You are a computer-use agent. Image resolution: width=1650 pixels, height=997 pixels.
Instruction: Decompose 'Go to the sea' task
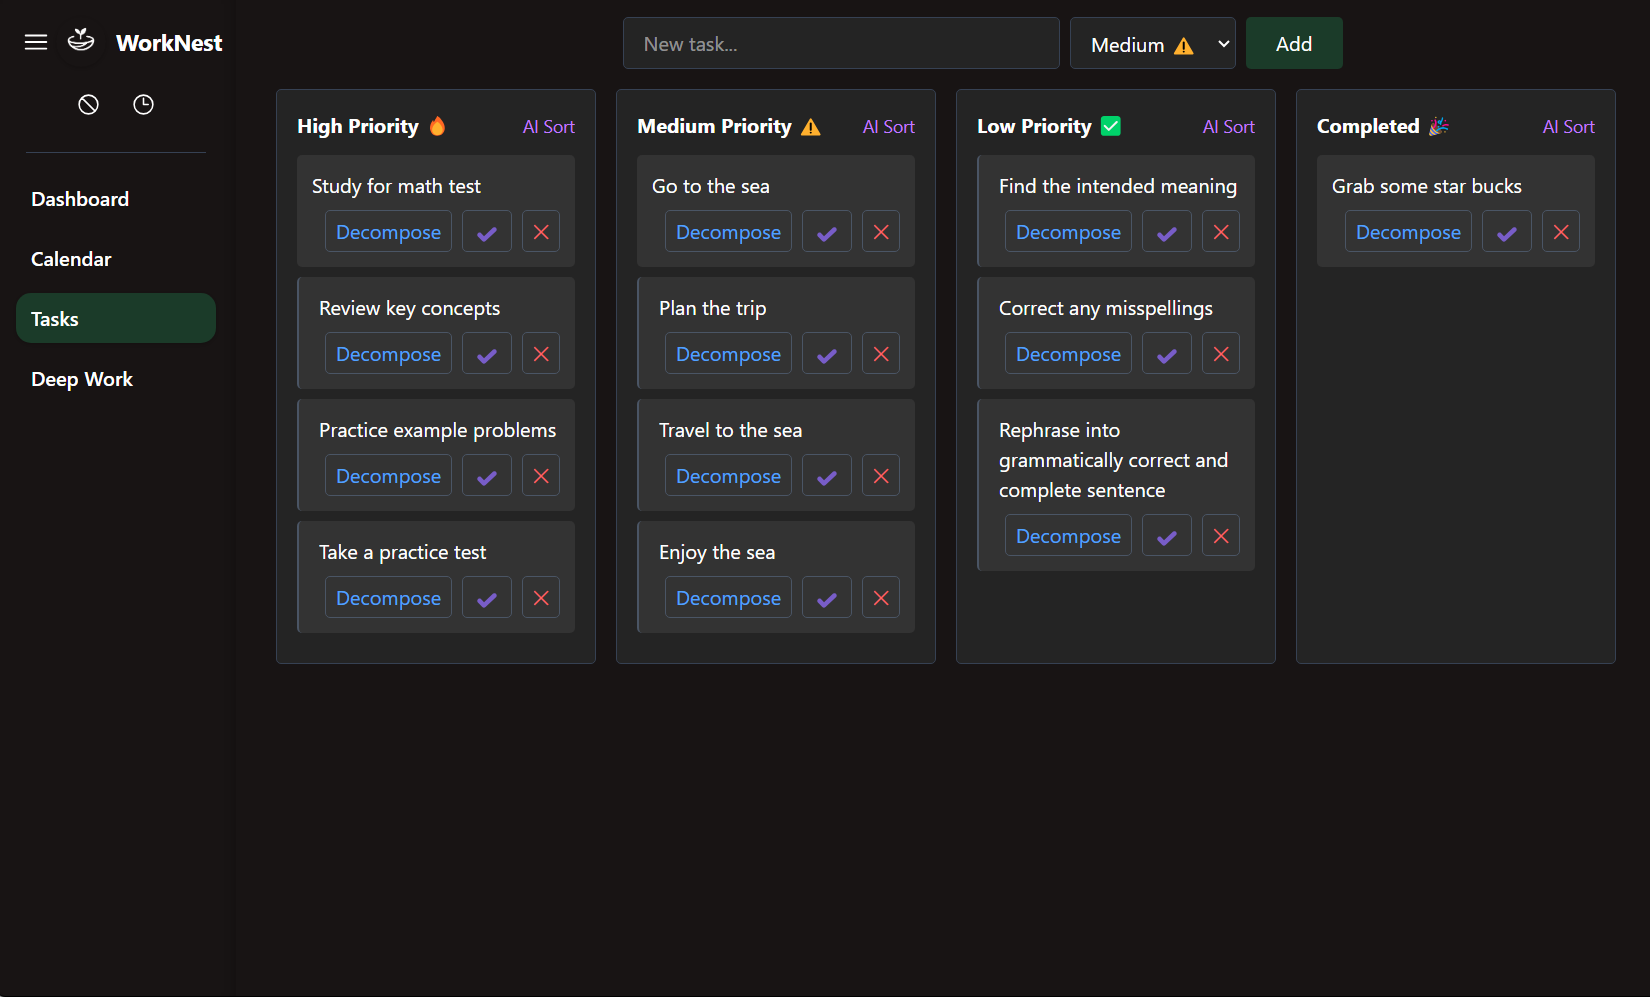[728, 232]
